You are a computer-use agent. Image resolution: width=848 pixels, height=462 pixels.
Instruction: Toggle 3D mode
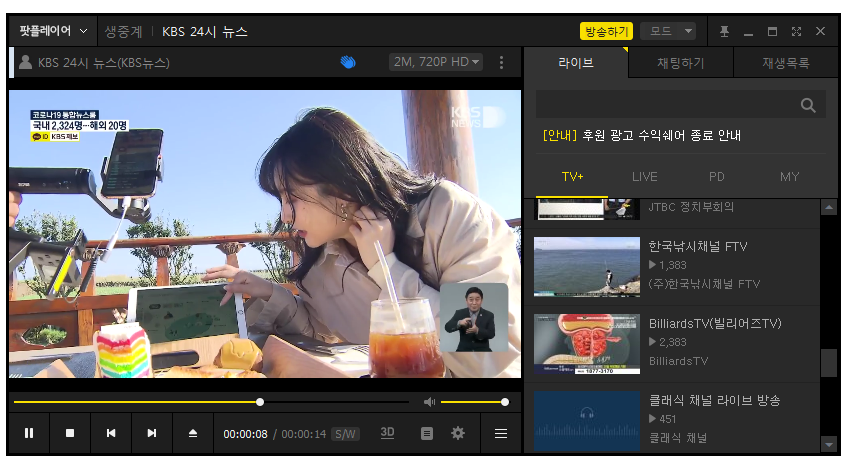(387, 433)
